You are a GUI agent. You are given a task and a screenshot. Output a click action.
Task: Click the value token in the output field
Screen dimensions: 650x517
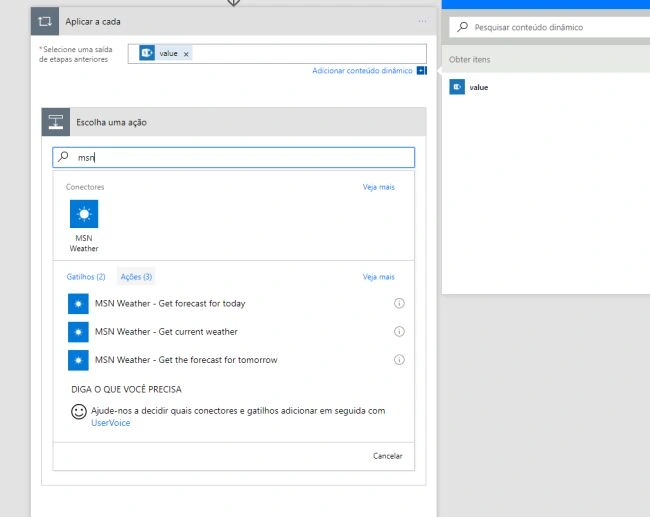coord(165,53)
